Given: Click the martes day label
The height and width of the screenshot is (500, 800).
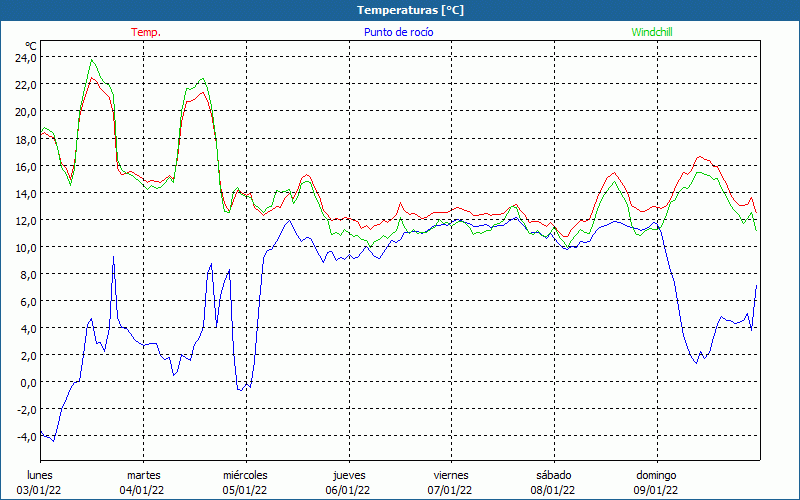Looking at the screenshot, I should (144, 475).
